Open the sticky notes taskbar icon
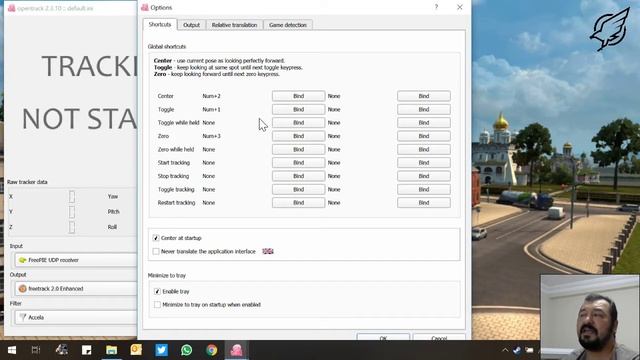 click(x=87, y=350)
